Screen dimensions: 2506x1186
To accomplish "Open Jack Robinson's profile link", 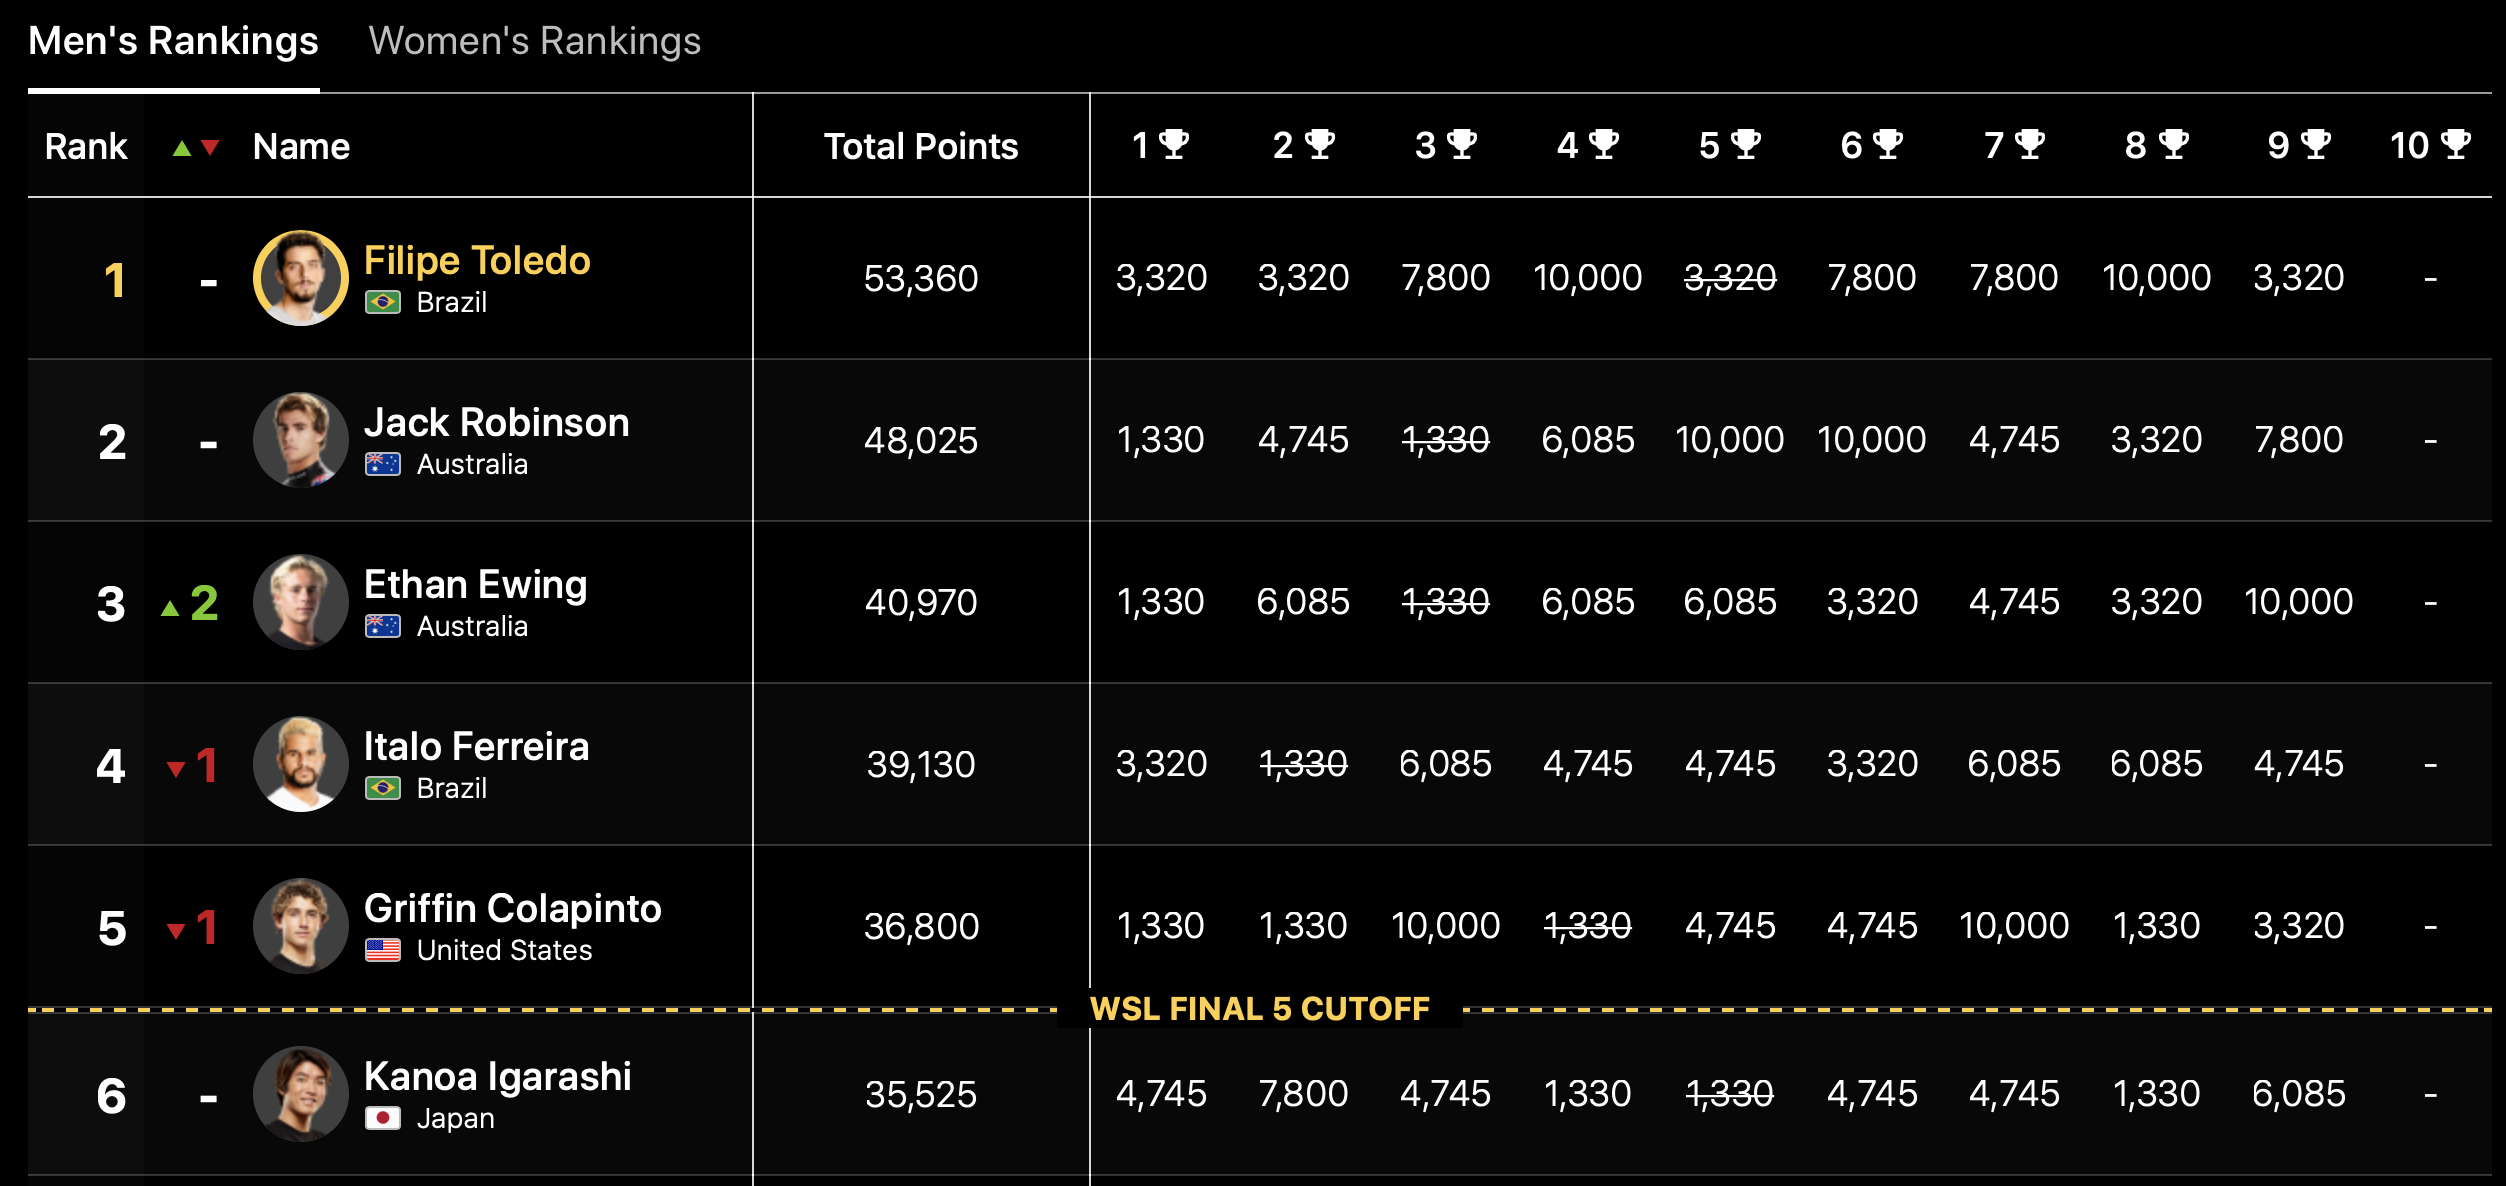I will (496, 423).
